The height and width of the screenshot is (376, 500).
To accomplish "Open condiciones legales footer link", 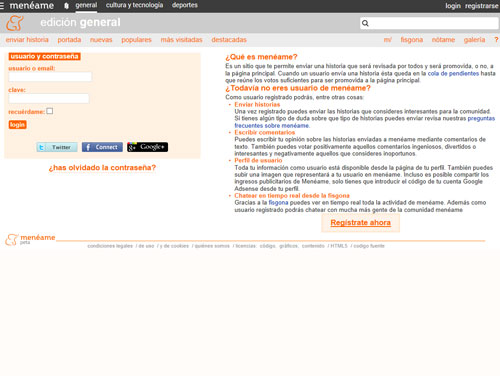I will pyautogui.click(x=110, y=246).
